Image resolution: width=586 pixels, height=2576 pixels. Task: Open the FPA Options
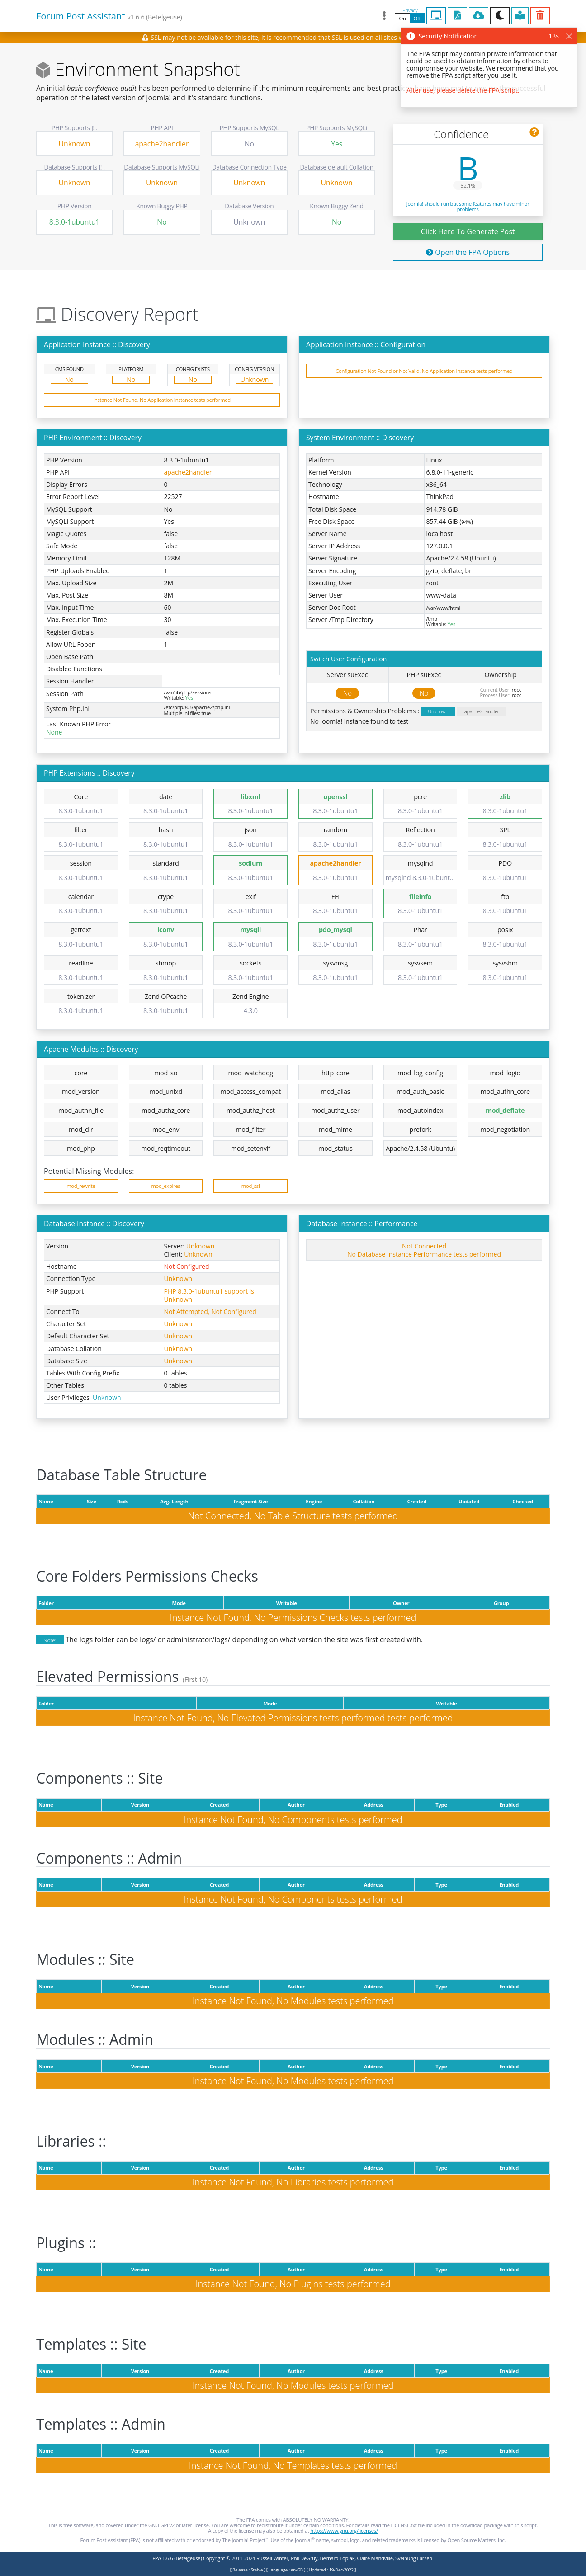(467, 252)
